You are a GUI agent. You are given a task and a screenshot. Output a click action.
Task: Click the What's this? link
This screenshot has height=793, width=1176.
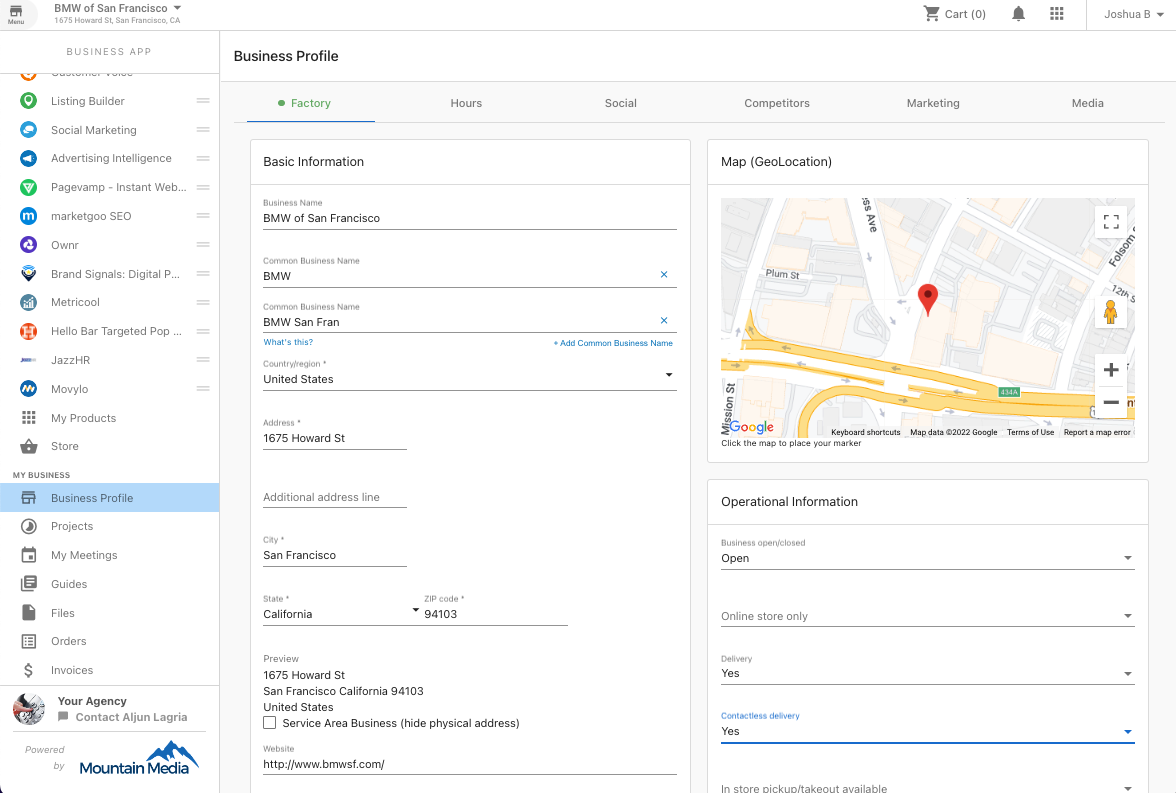click(288, 342)
